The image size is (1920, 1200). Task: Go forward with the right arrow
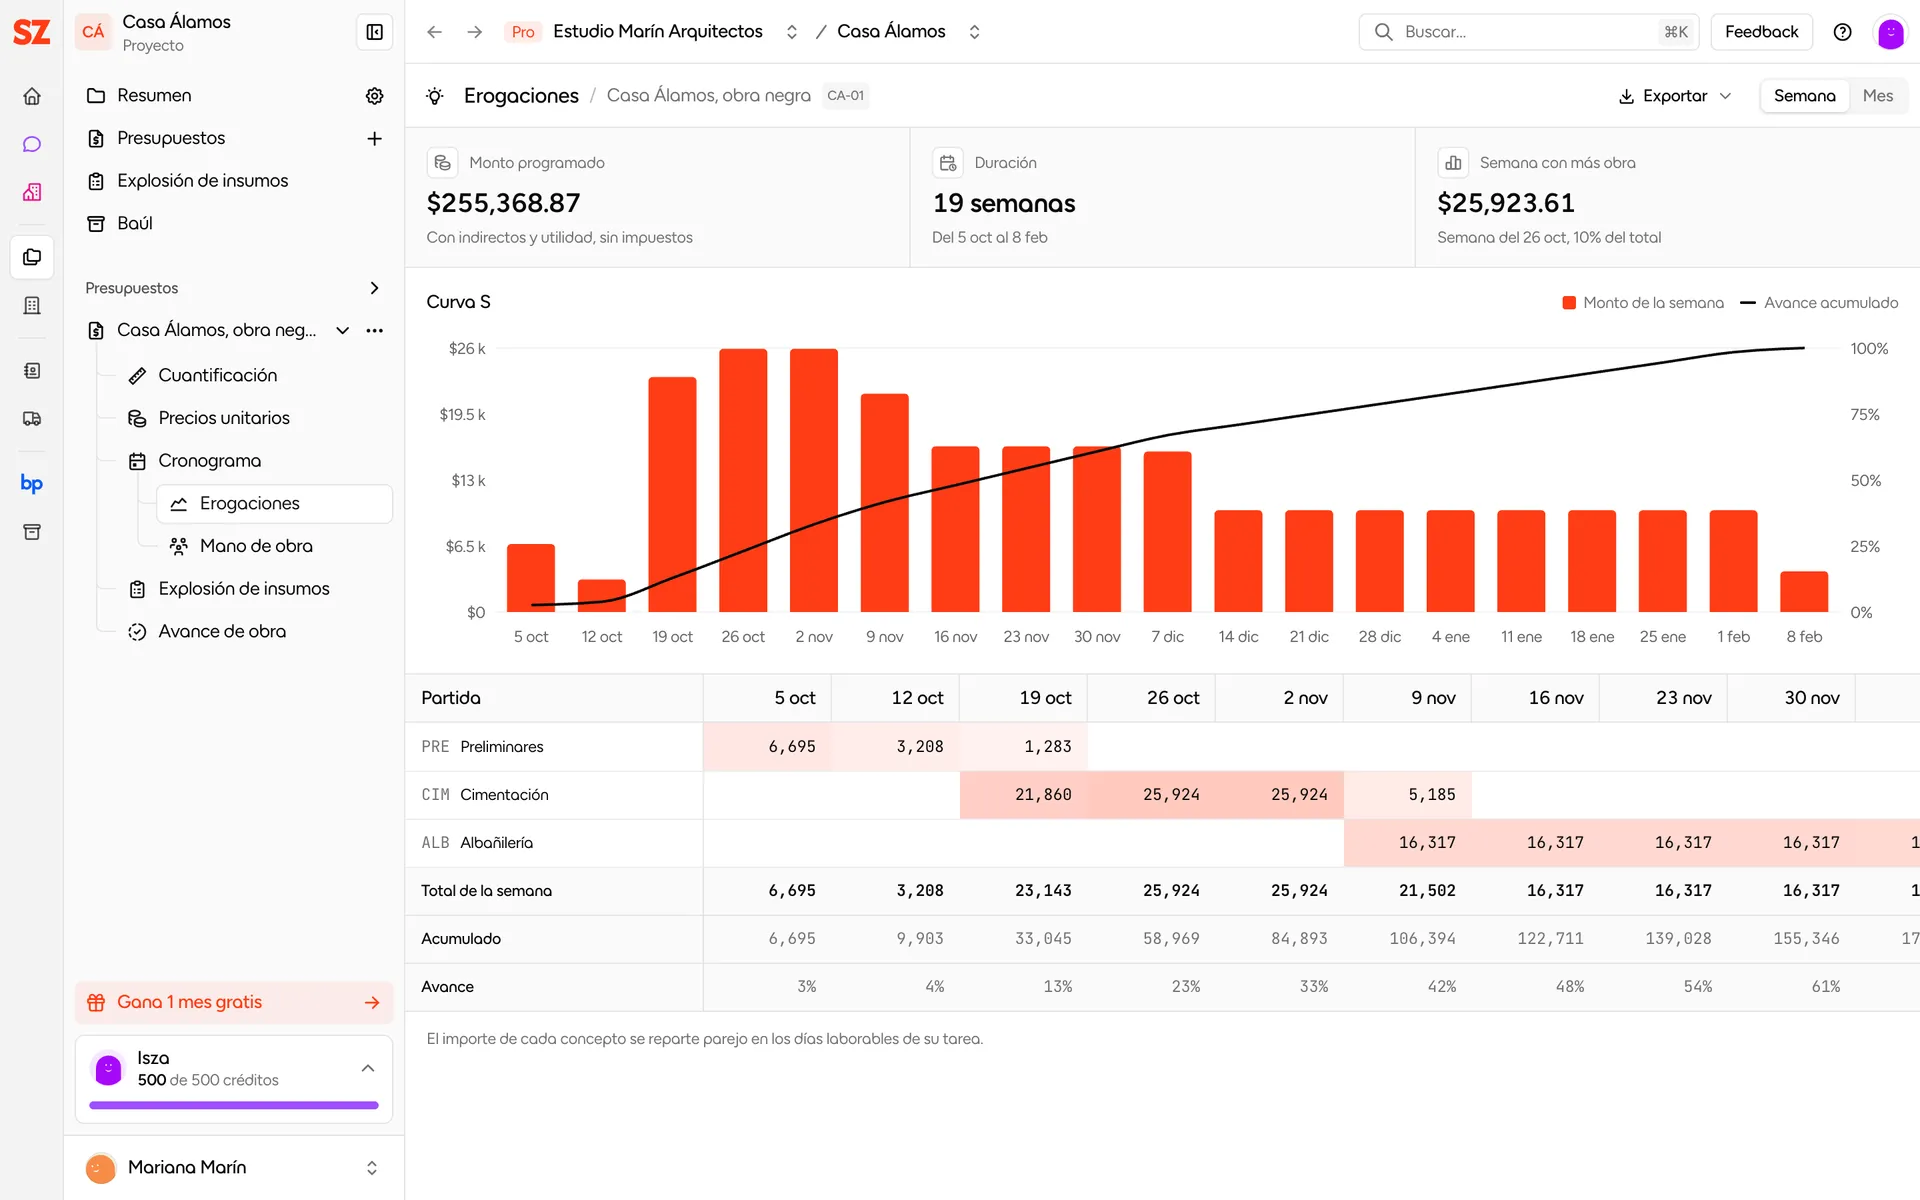pyautogui.click(x=474, y=32)
